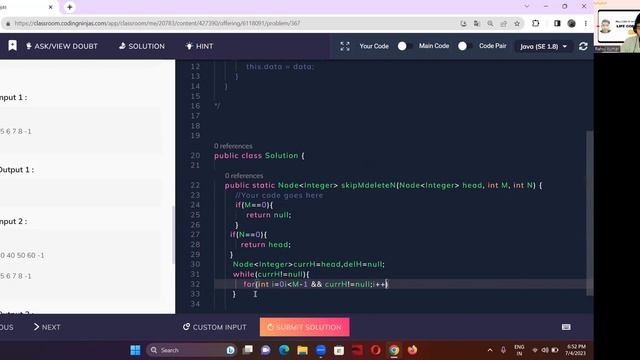Screen dimensions: 640x360
Task: Click the translate icon in the address bar
Action: tap(476, 23)
